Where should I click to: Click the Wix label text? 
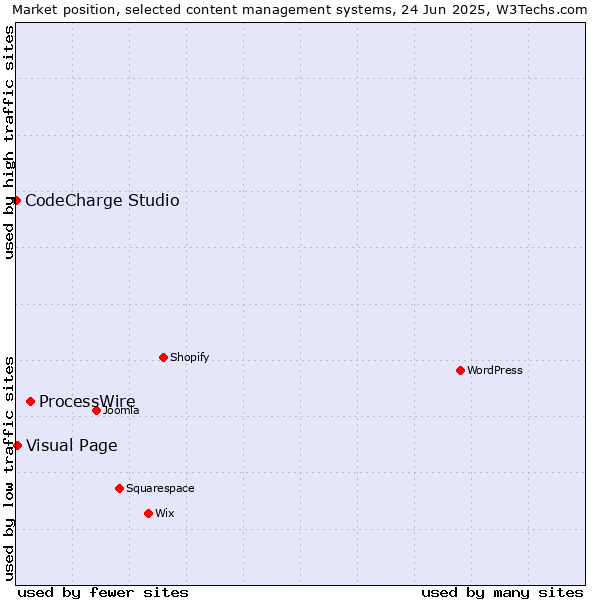click(x=165, y=513)
